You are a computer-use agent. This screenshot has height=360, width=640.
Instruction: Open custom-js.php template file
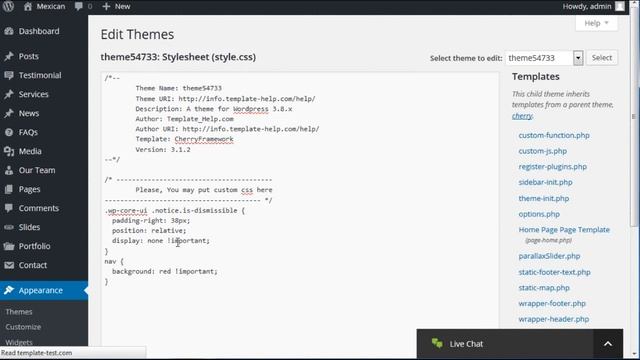(542, 151)
